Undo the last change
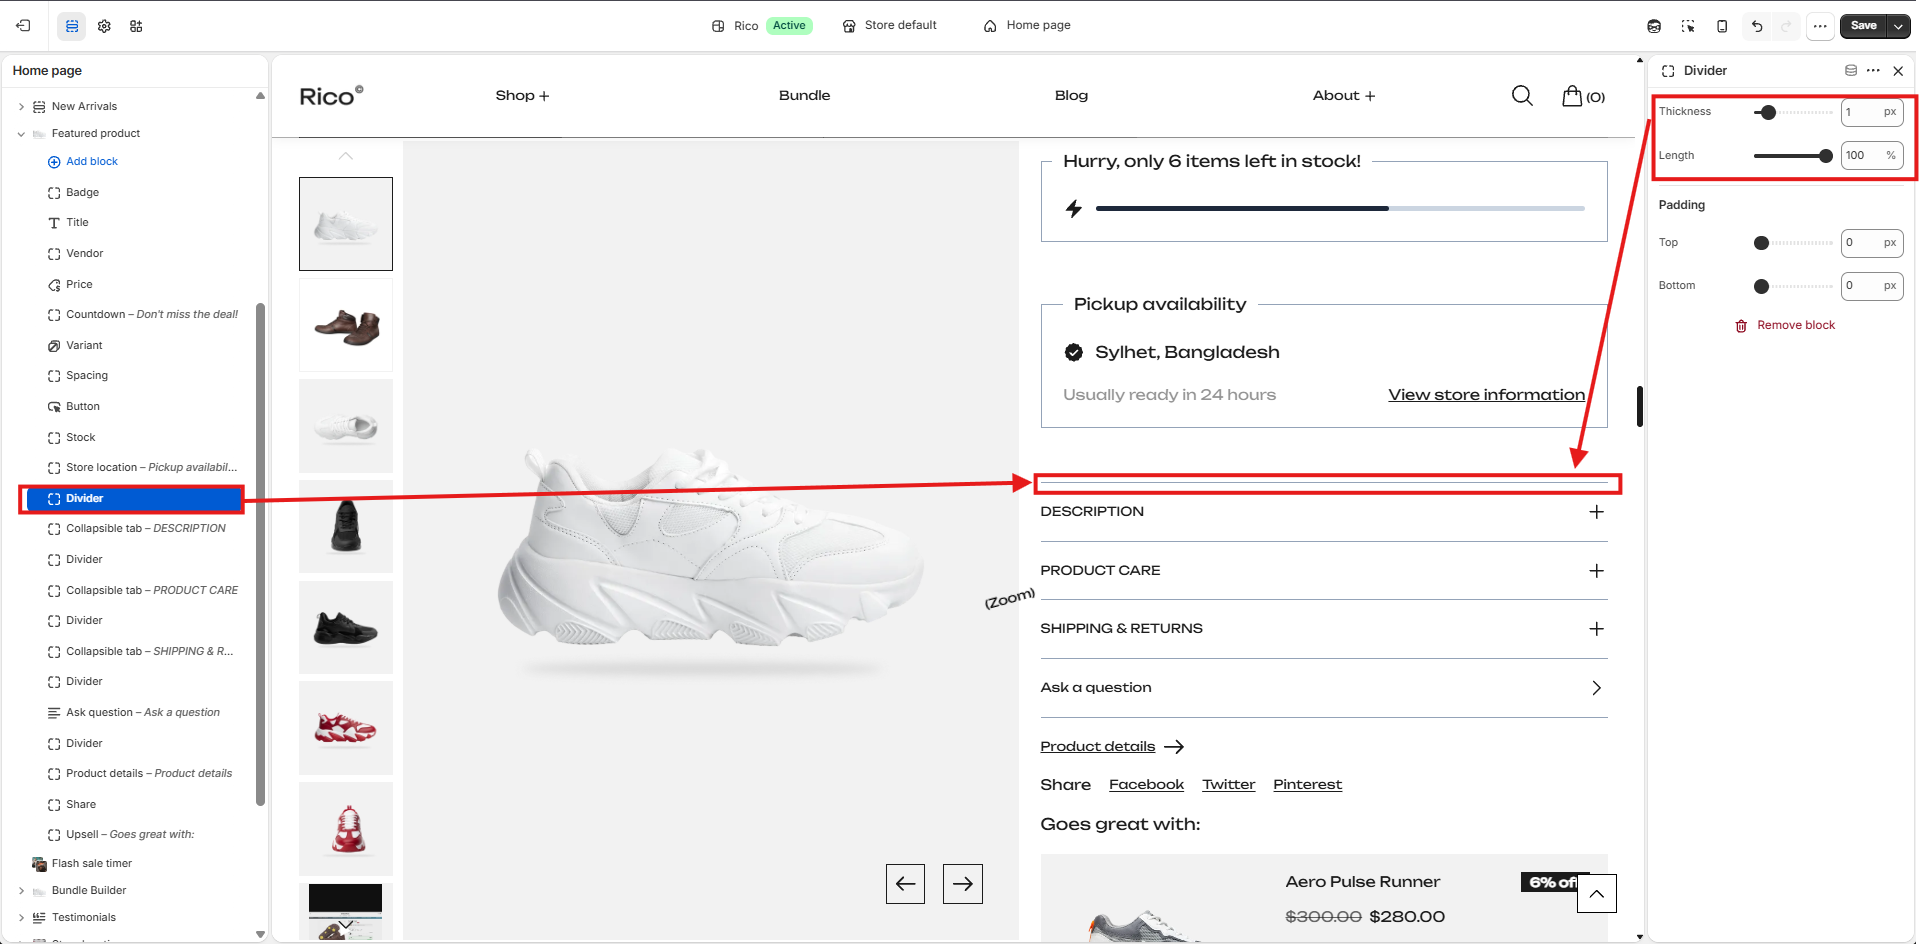The height and width of the screenshot is (944, 1919). (x=1757, y=26)
